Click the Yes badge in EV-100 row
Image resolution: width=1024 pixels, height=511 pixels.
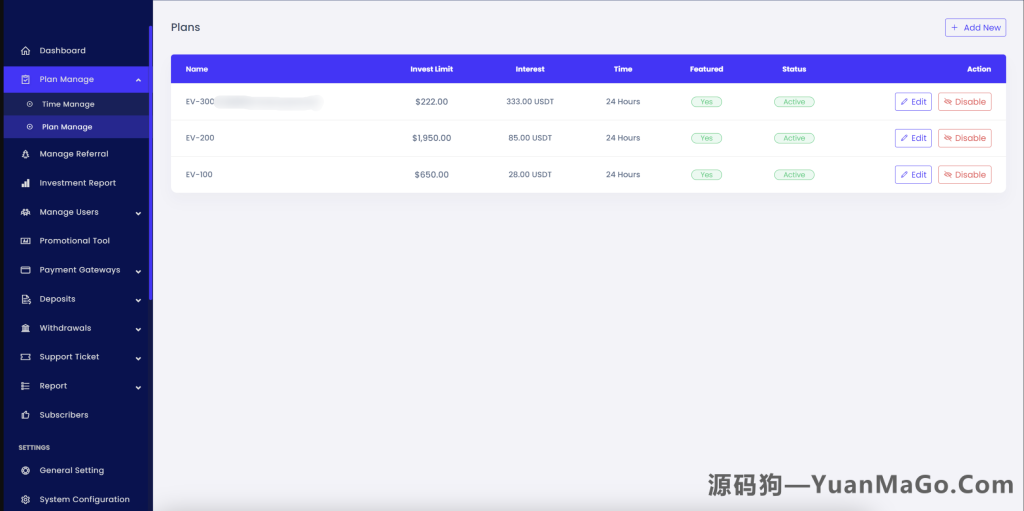tap(706, 174)
